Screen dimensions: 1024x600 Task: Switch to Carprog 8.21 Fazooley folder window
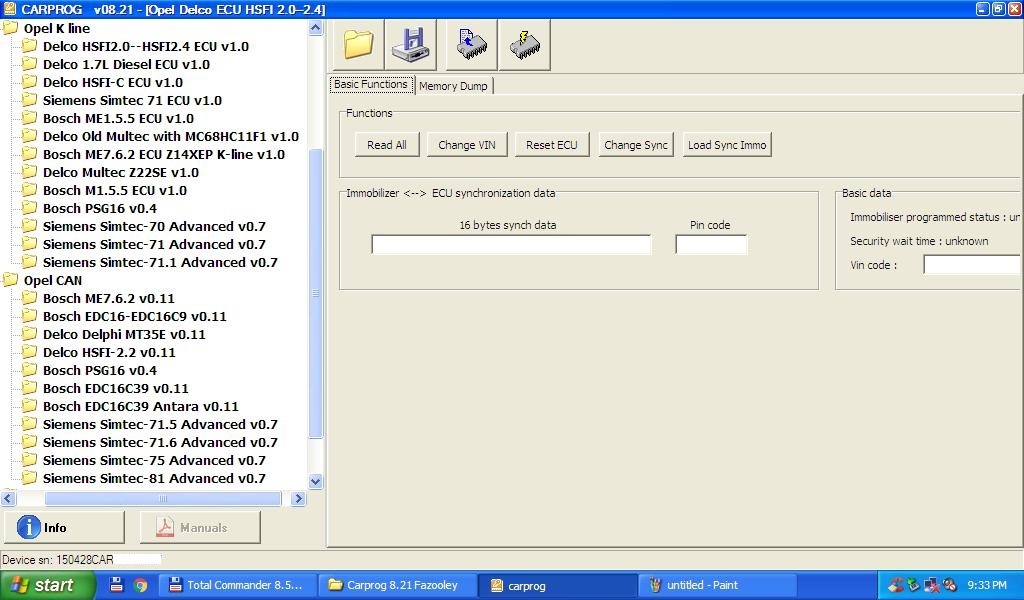click(x=398, y=585)
